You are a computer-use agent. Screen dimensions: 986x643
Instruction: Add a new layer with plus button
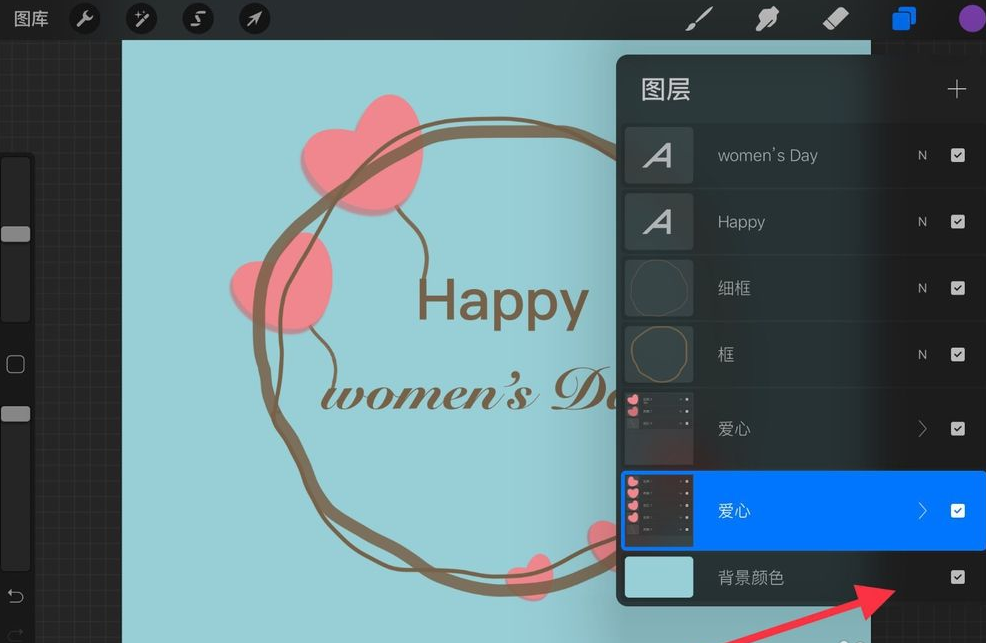point(956,88)
